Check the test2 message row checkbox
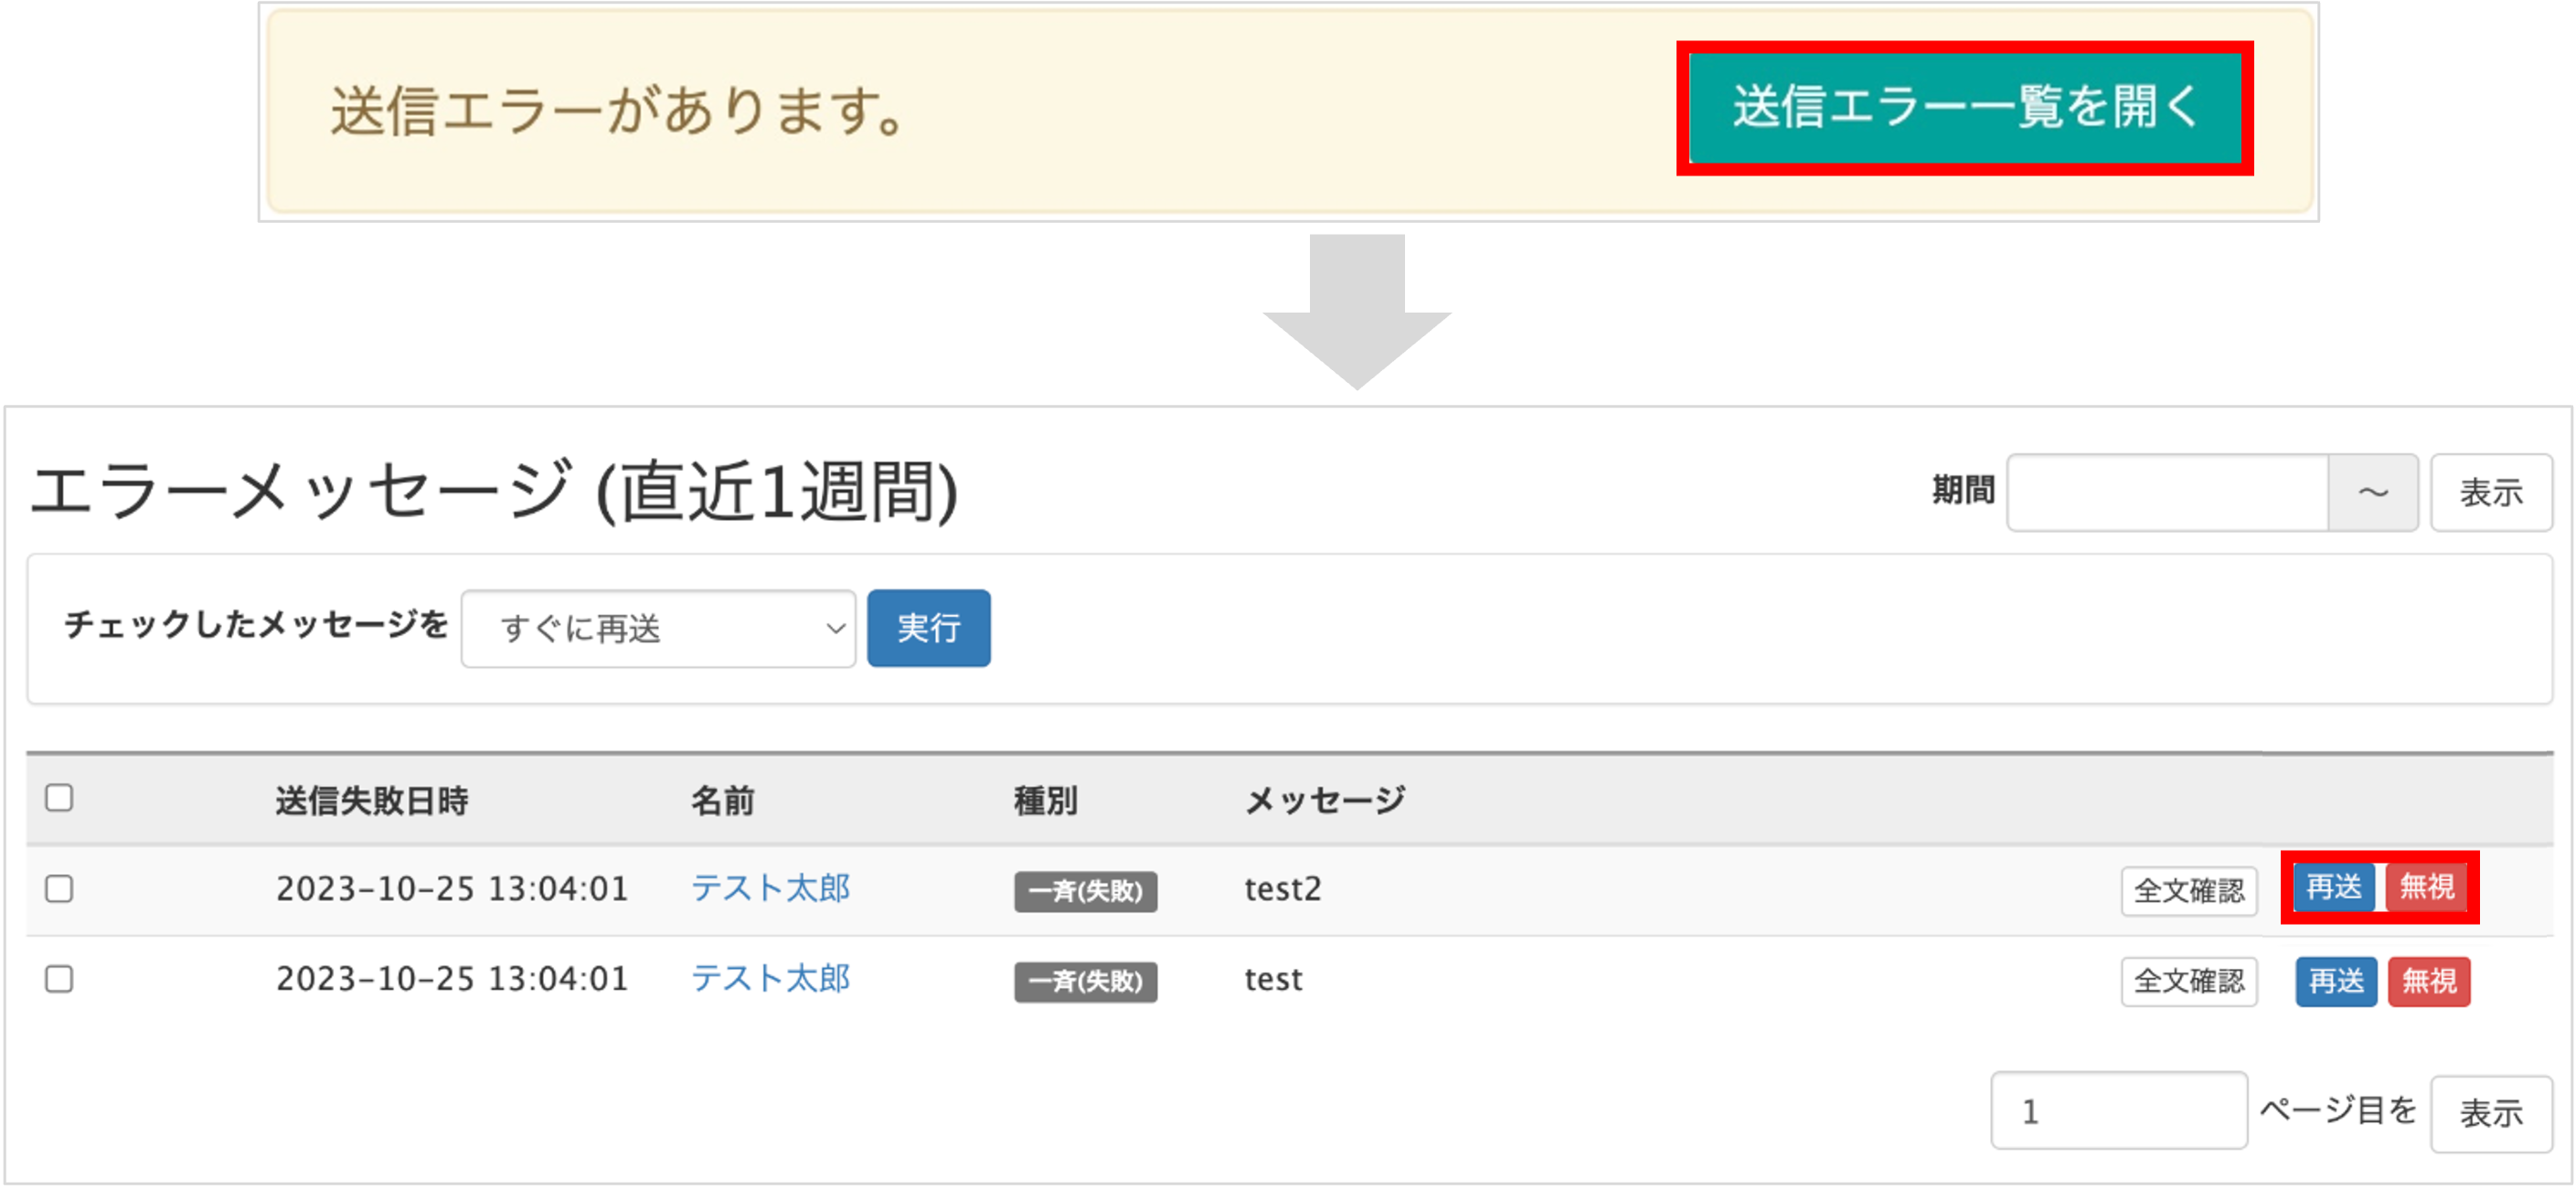The height and width of the screenshot is (1189, 2576). pyautogui.click(x=59, y=888)
